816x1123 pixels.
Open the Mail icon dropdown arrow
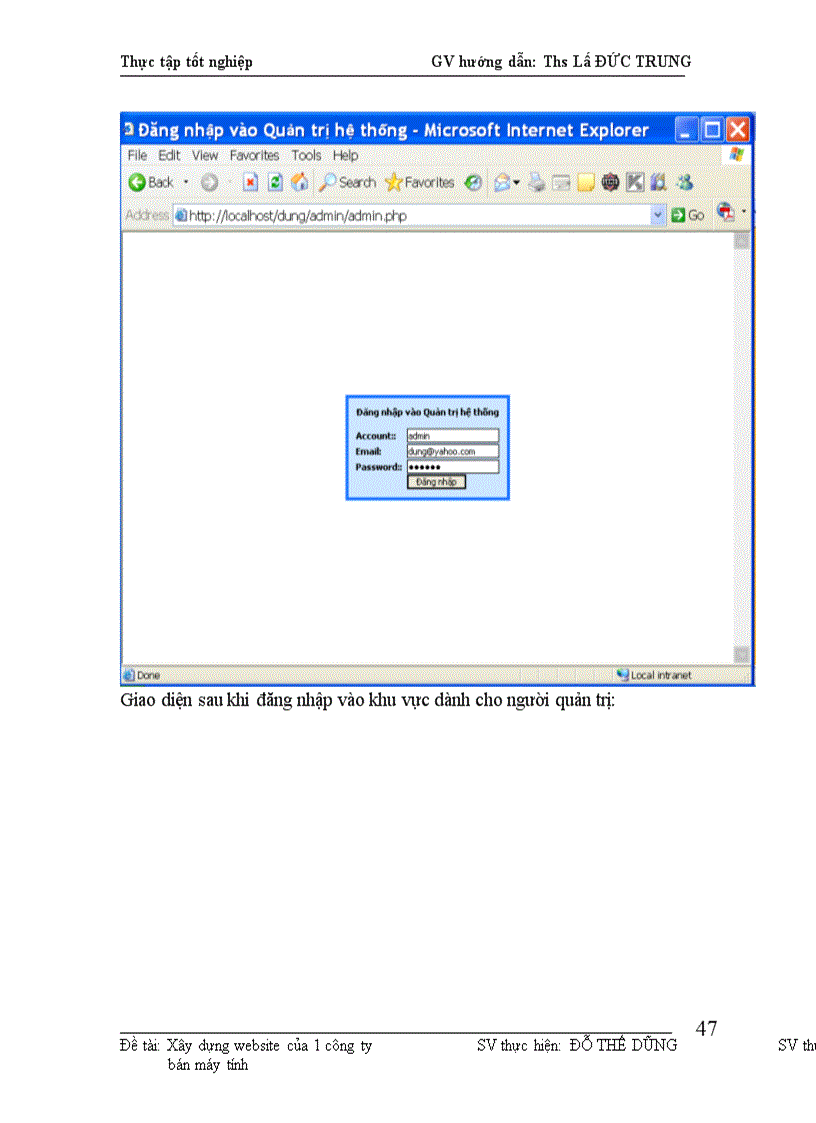pyautogui.click(x=516, y=182)
